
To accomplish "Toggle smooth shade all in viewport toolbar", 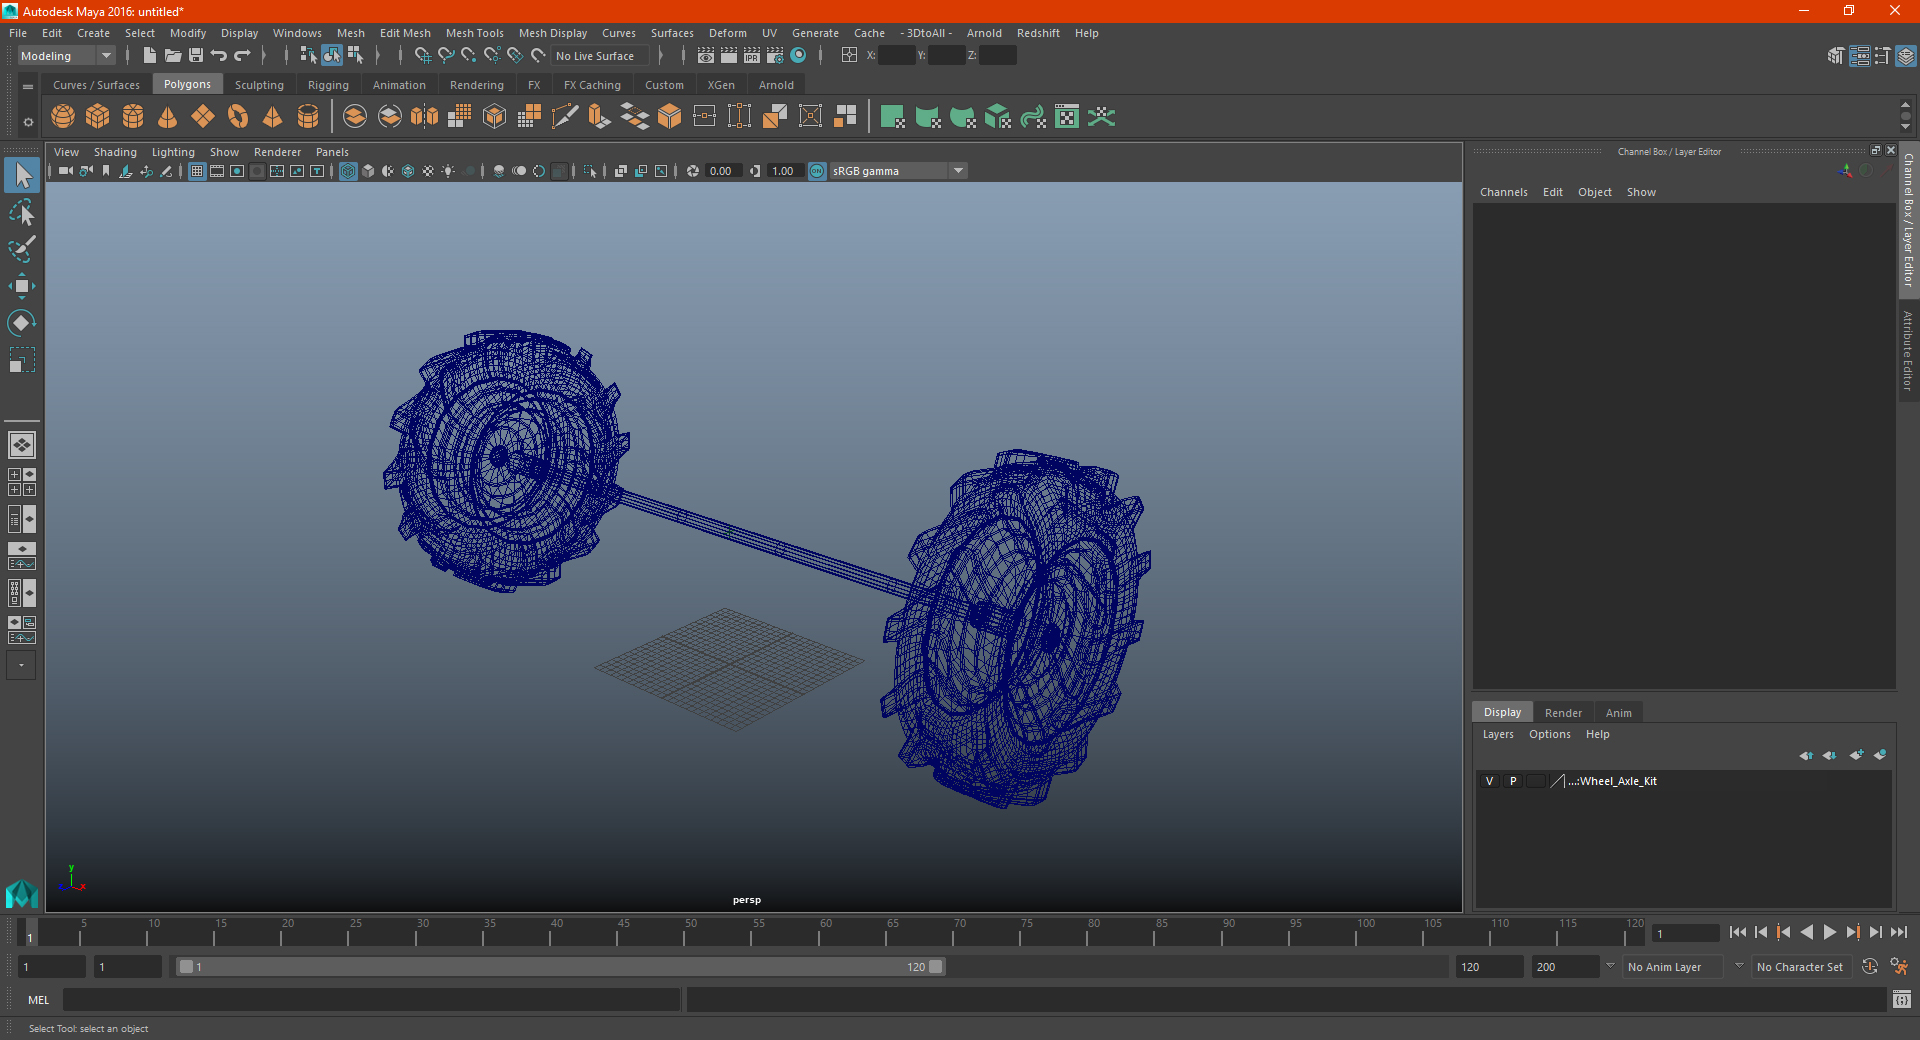I will (368, 171).
